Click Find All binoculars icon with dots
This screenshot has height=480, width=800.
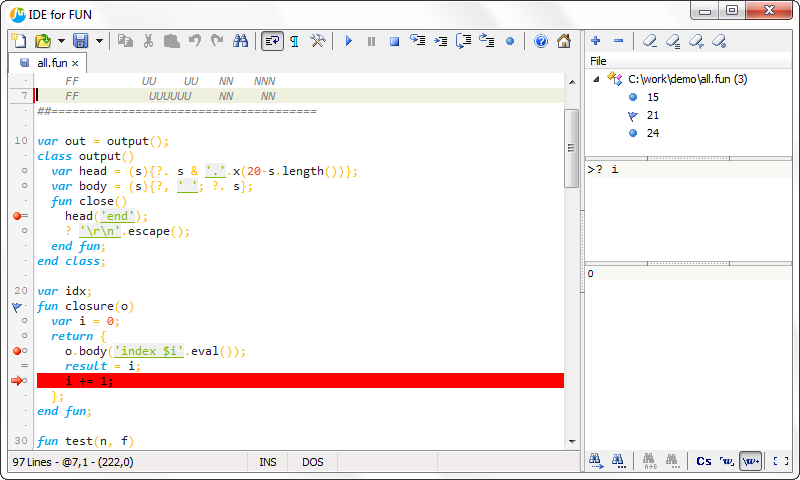tap(618, 461)
